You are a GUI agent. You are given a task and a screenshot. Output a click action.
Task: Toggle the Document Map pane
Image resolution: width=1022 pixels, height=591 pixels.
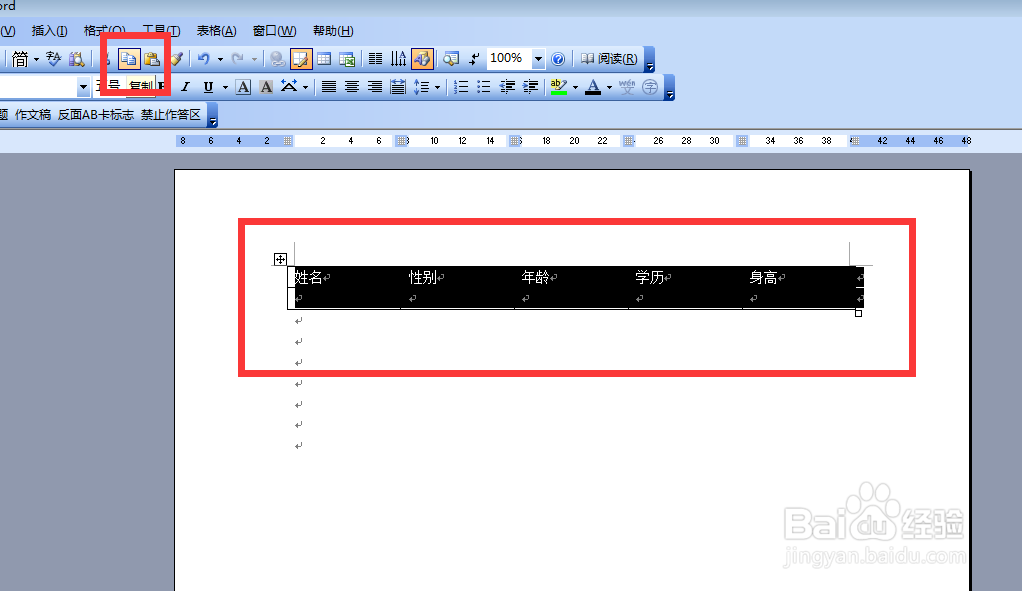point(451,59)
